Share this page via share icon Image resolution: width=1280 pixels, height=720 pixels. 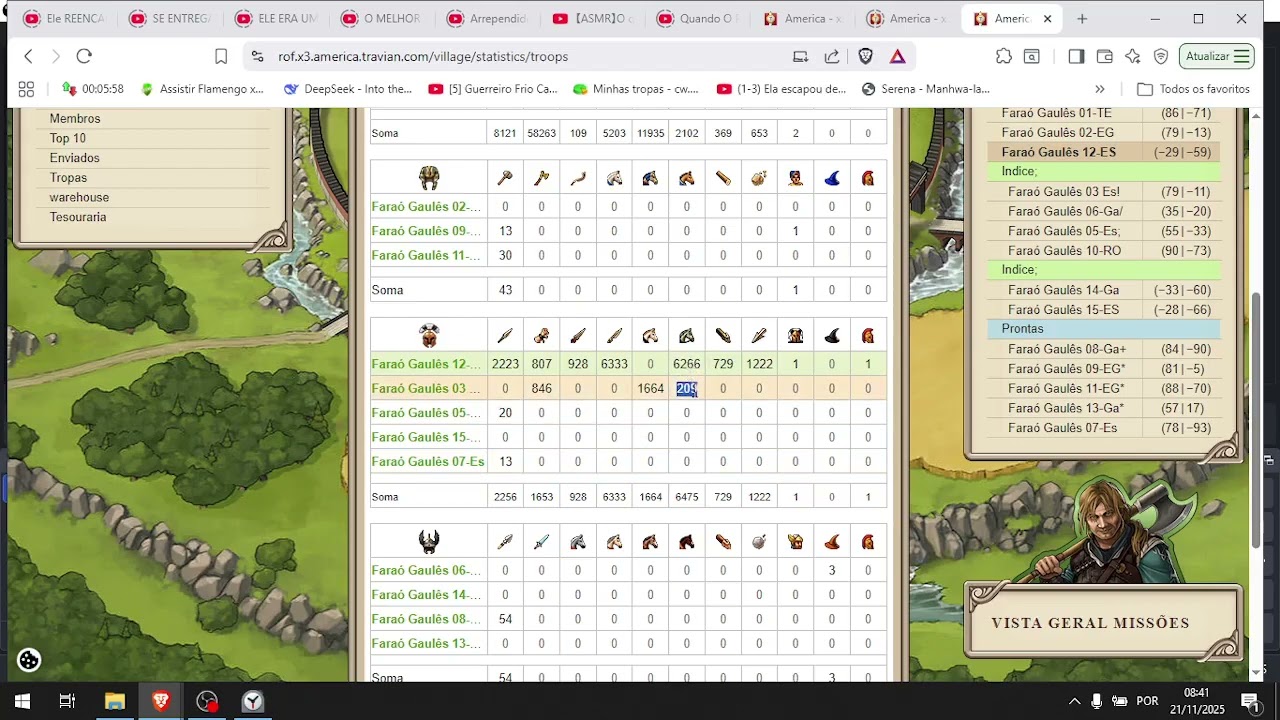tap(832, 57)
